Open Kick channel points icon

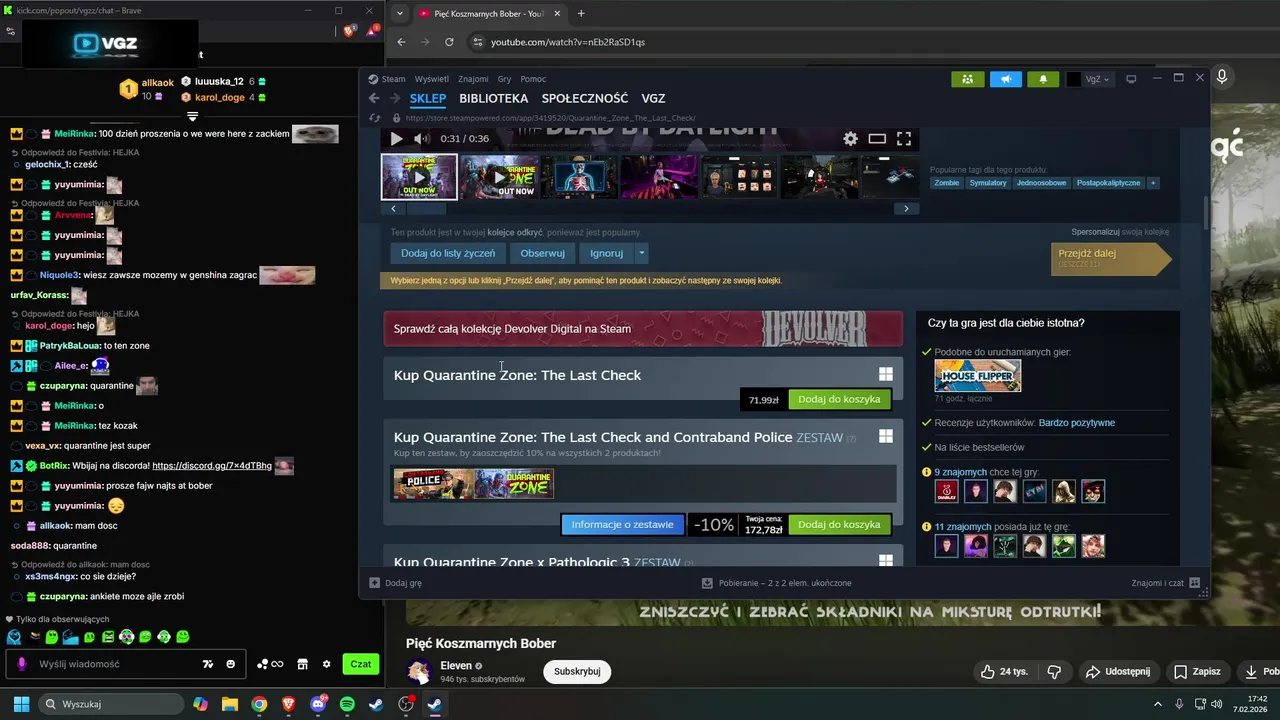point(270,664)
